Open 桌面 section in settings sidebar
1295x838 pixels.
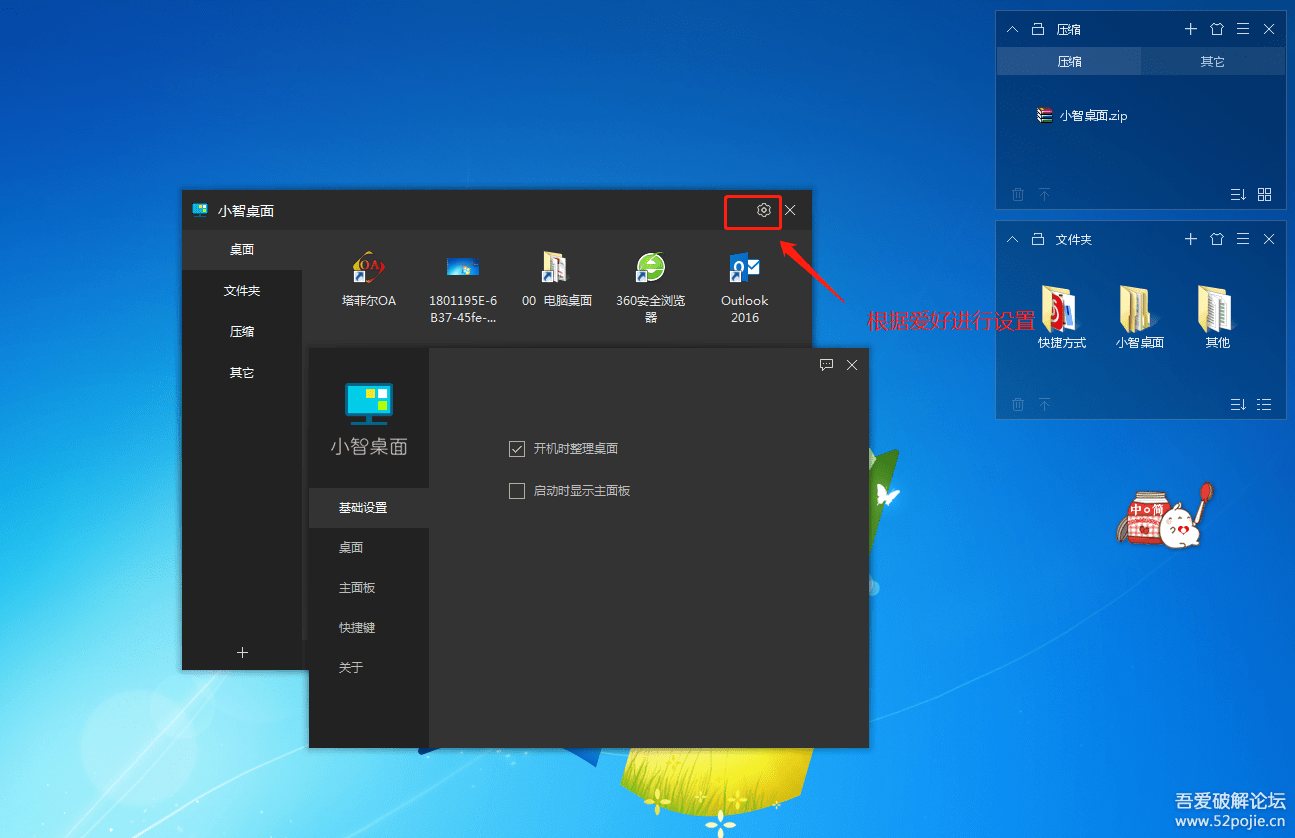(x=369, y=547)
